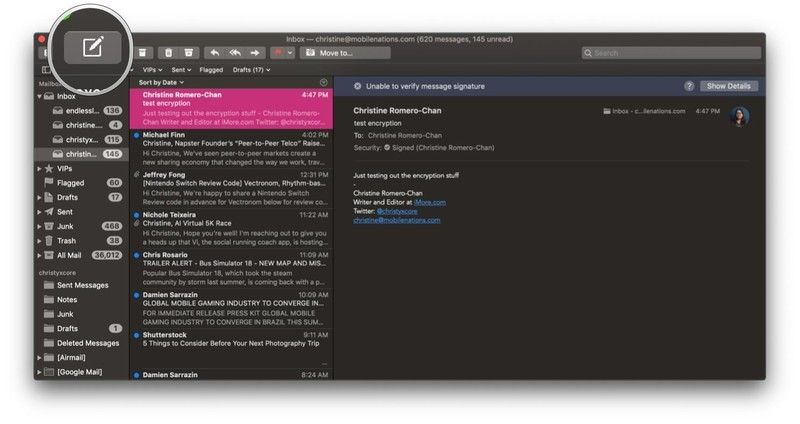
Task: Select the christin… inbox with 145 unread
Action: coord(82,154)
